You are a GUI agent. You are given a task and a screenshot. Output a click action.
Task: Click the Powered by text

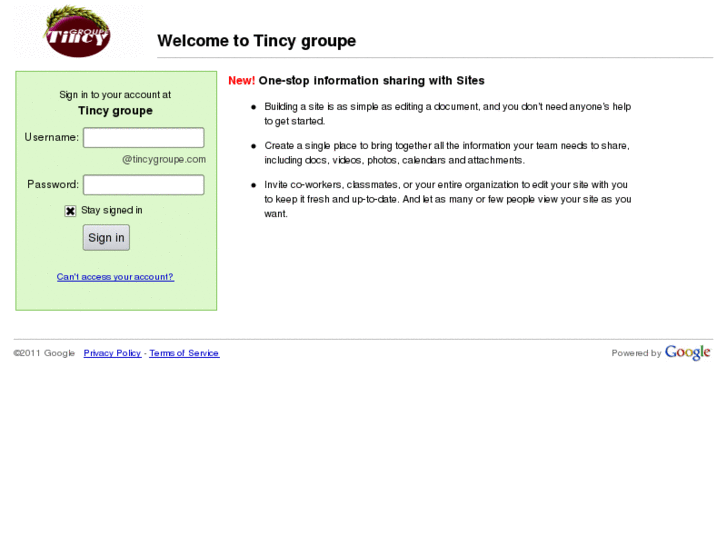[636, 353]
